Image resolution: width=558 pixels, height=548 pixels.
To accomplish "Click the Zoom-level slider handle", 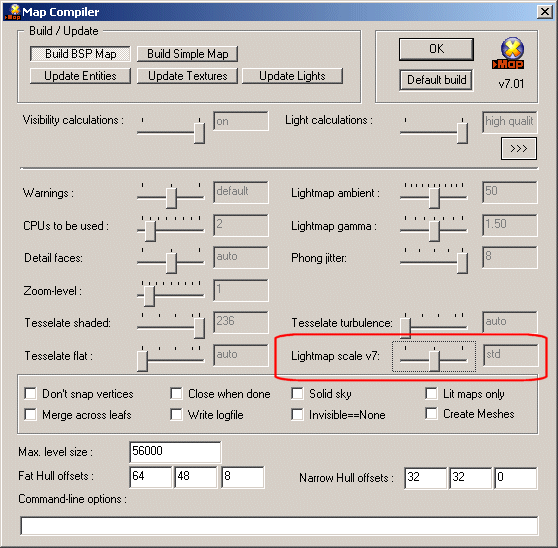I will [149, 296].
